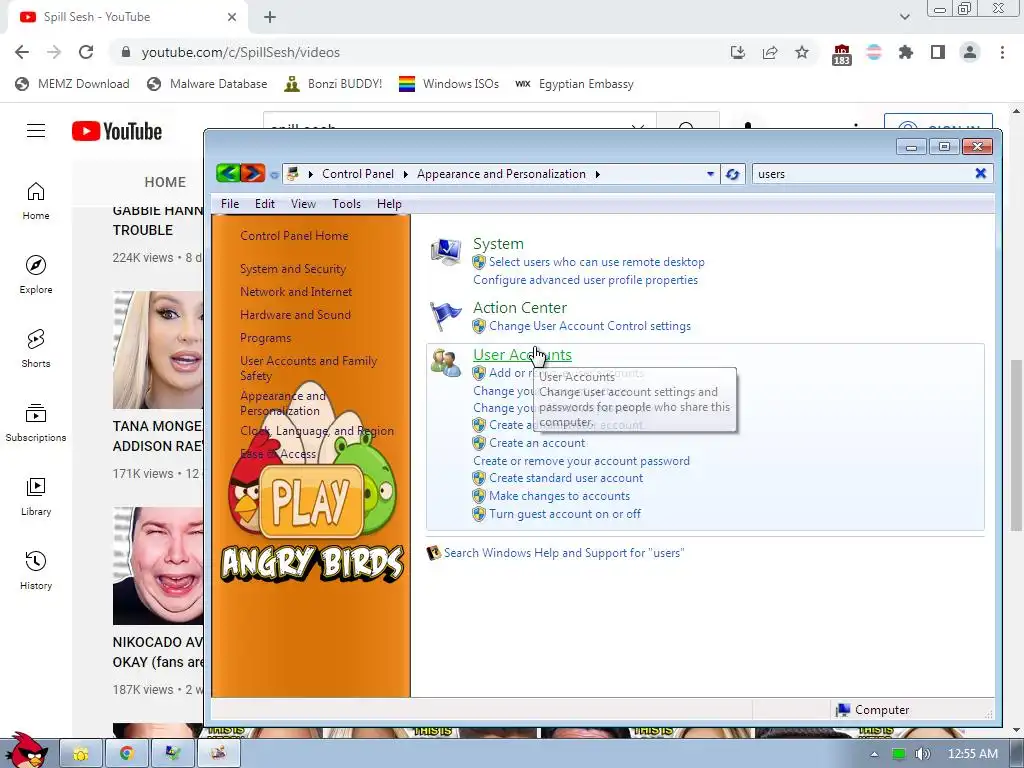Go to Control Panel Home

coord(294,236)
